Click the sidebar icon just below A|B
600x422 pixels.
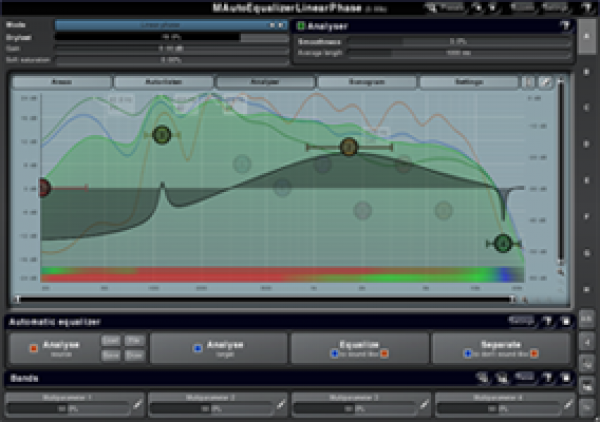tap(587, 342)
